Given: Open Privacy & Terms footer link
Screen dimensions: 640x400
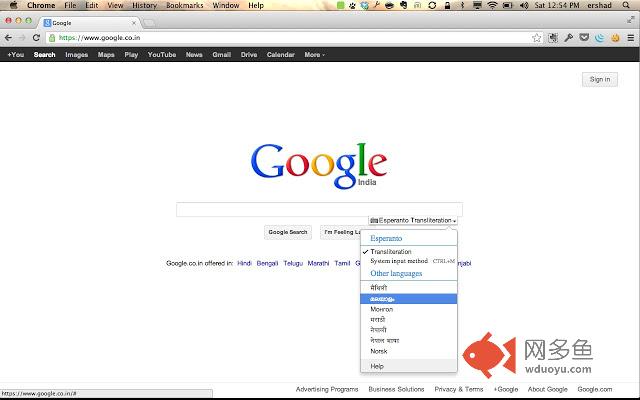Looking at the screenshot, I should [x=459, y=389].
